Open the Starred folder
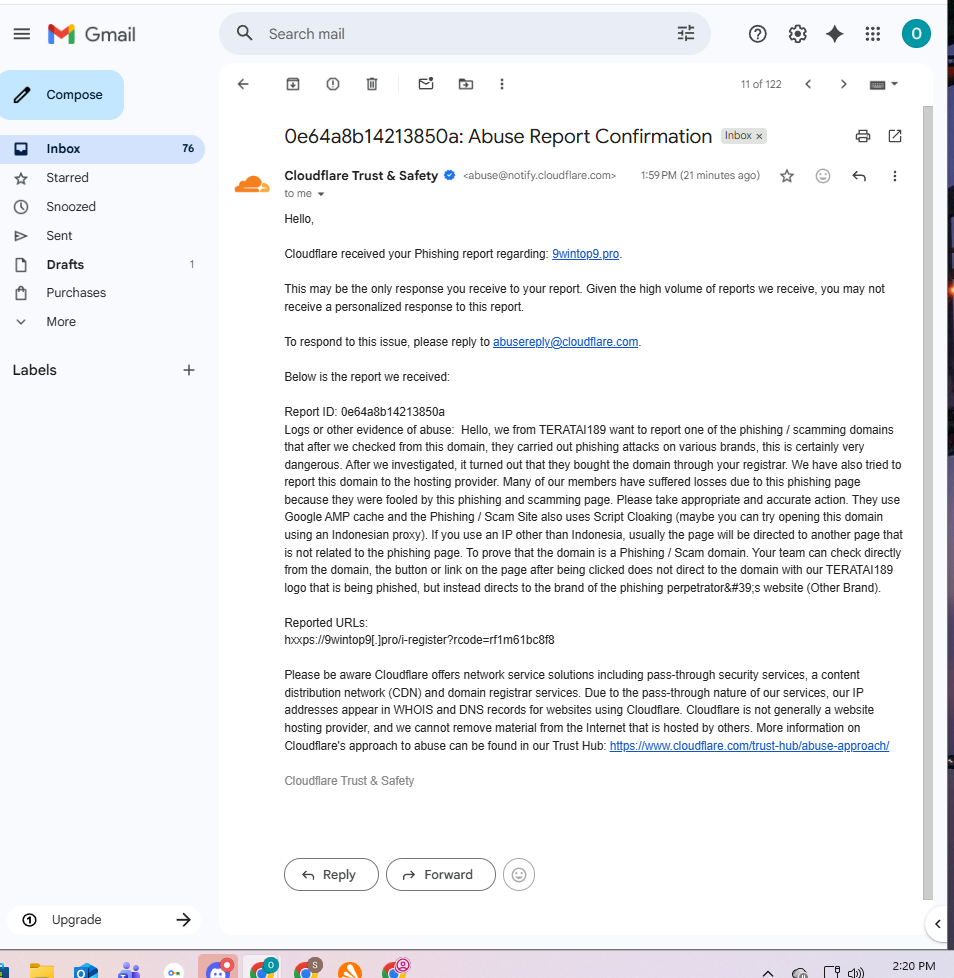Viewport: 954px width, 978px height. (x=102, y=178)
